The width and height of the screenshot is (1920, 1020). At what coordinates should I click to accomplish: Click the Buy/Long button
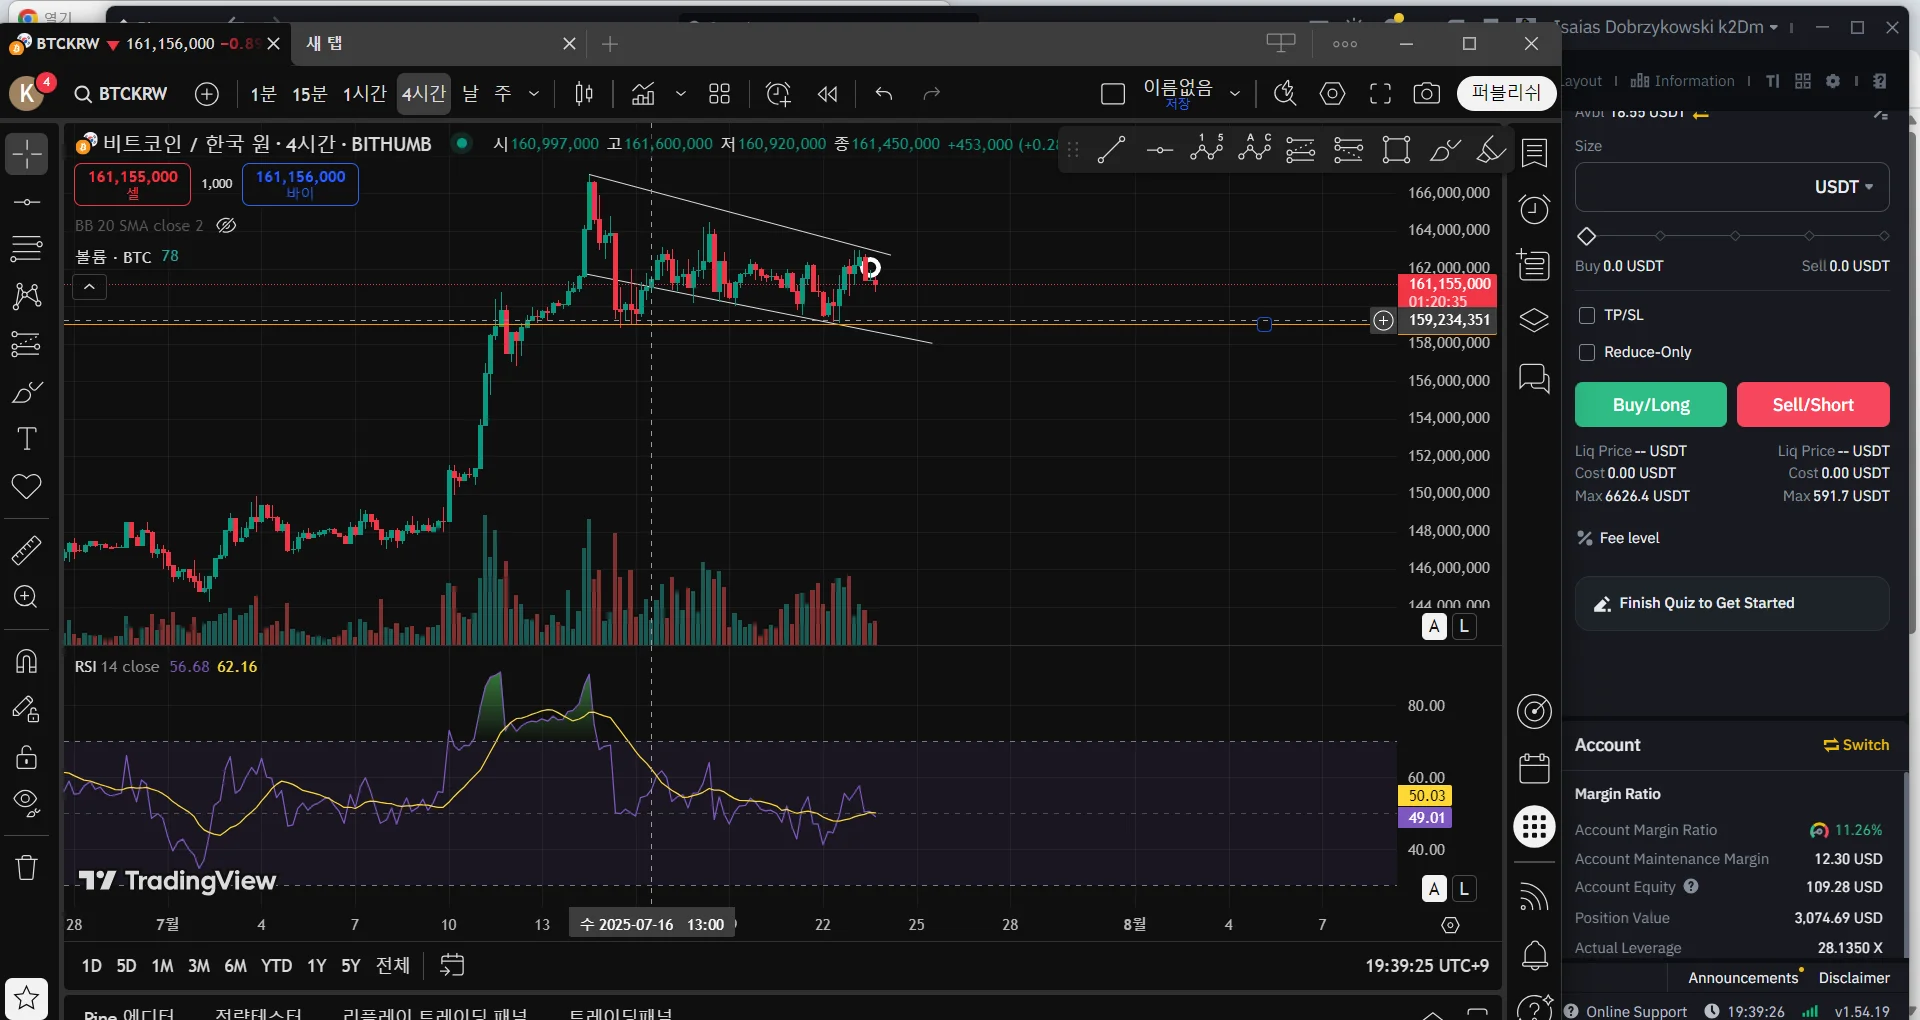pos(1651,405)
